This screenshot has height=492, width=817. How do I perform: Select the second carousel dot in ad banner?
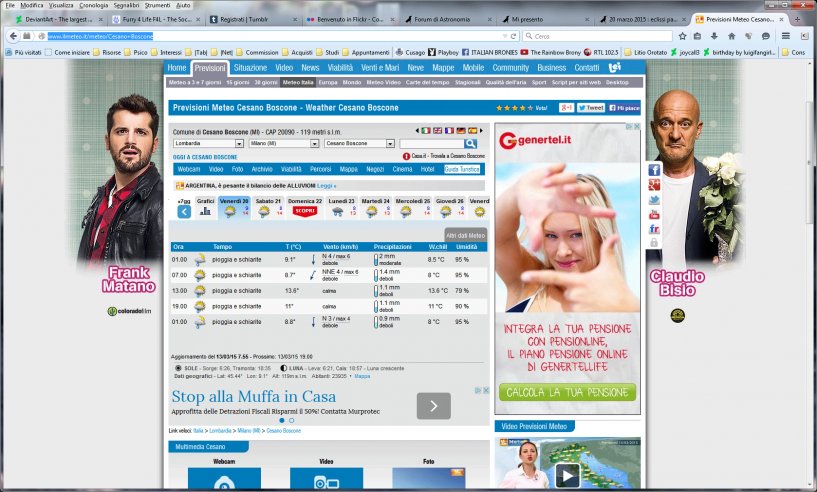pyautogui.click(x=292, y=420)
